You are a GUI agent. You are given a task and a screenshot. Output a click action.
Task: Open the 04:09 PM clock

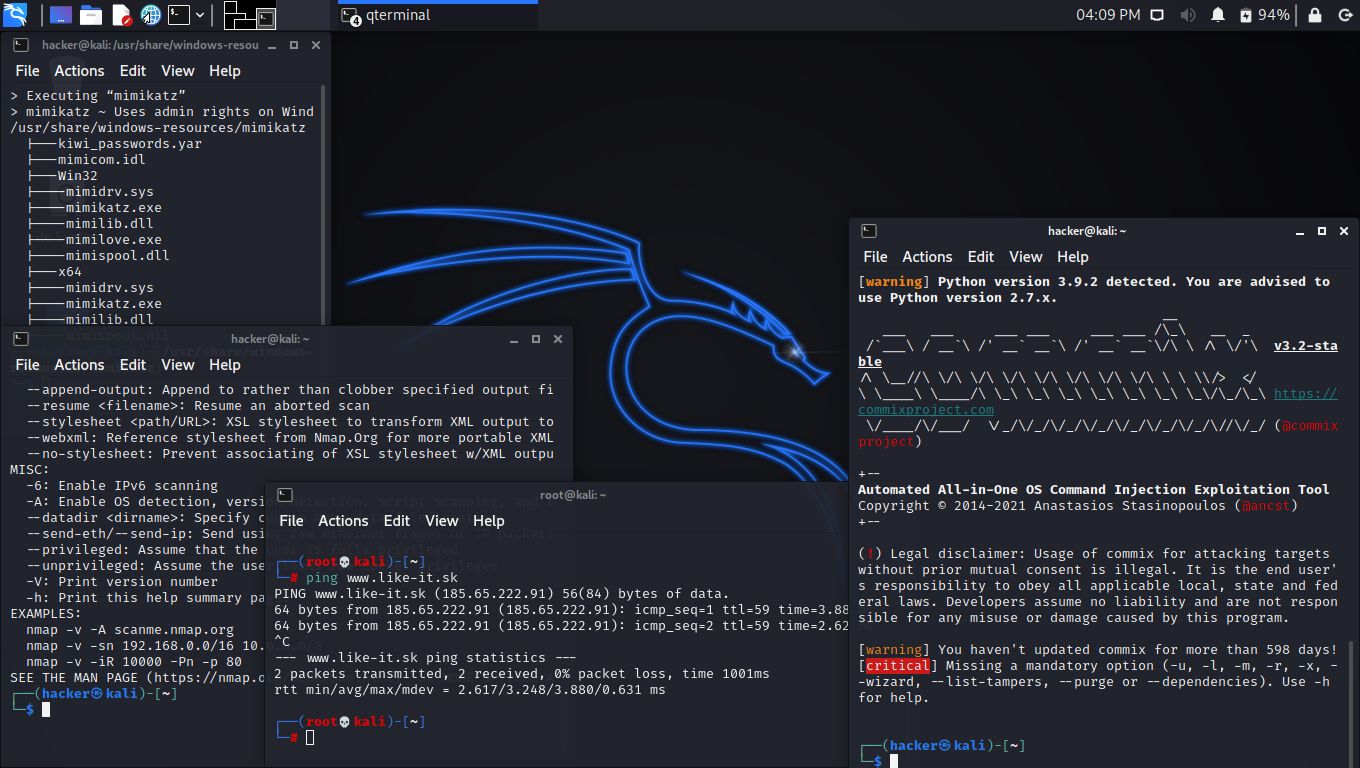(x=1108, y=15)
